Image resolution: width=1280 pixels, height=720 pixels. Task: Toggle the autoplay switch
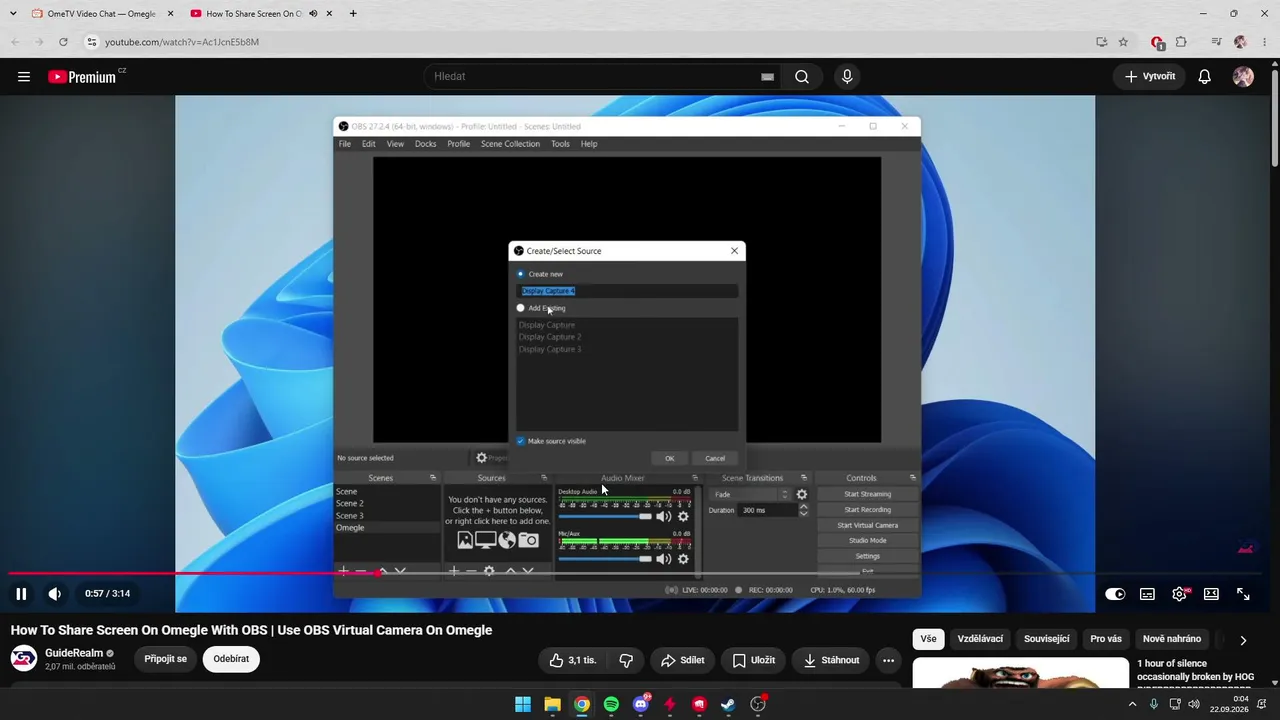tap(1115, 594)
